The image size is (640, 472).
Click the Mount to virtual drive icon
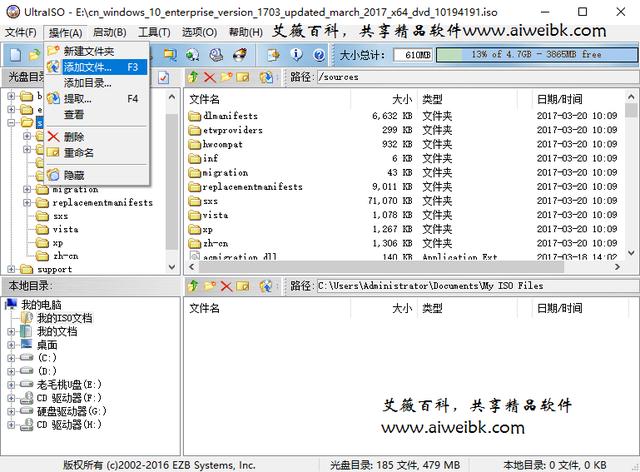coord(216,55)
